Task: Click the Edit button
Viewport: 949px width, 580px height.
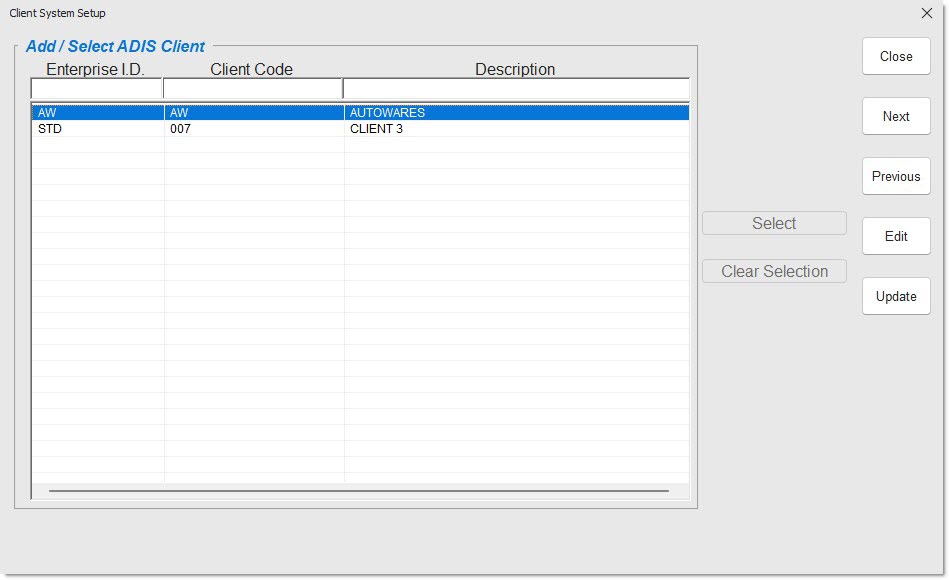Action: tap(895, 236)
